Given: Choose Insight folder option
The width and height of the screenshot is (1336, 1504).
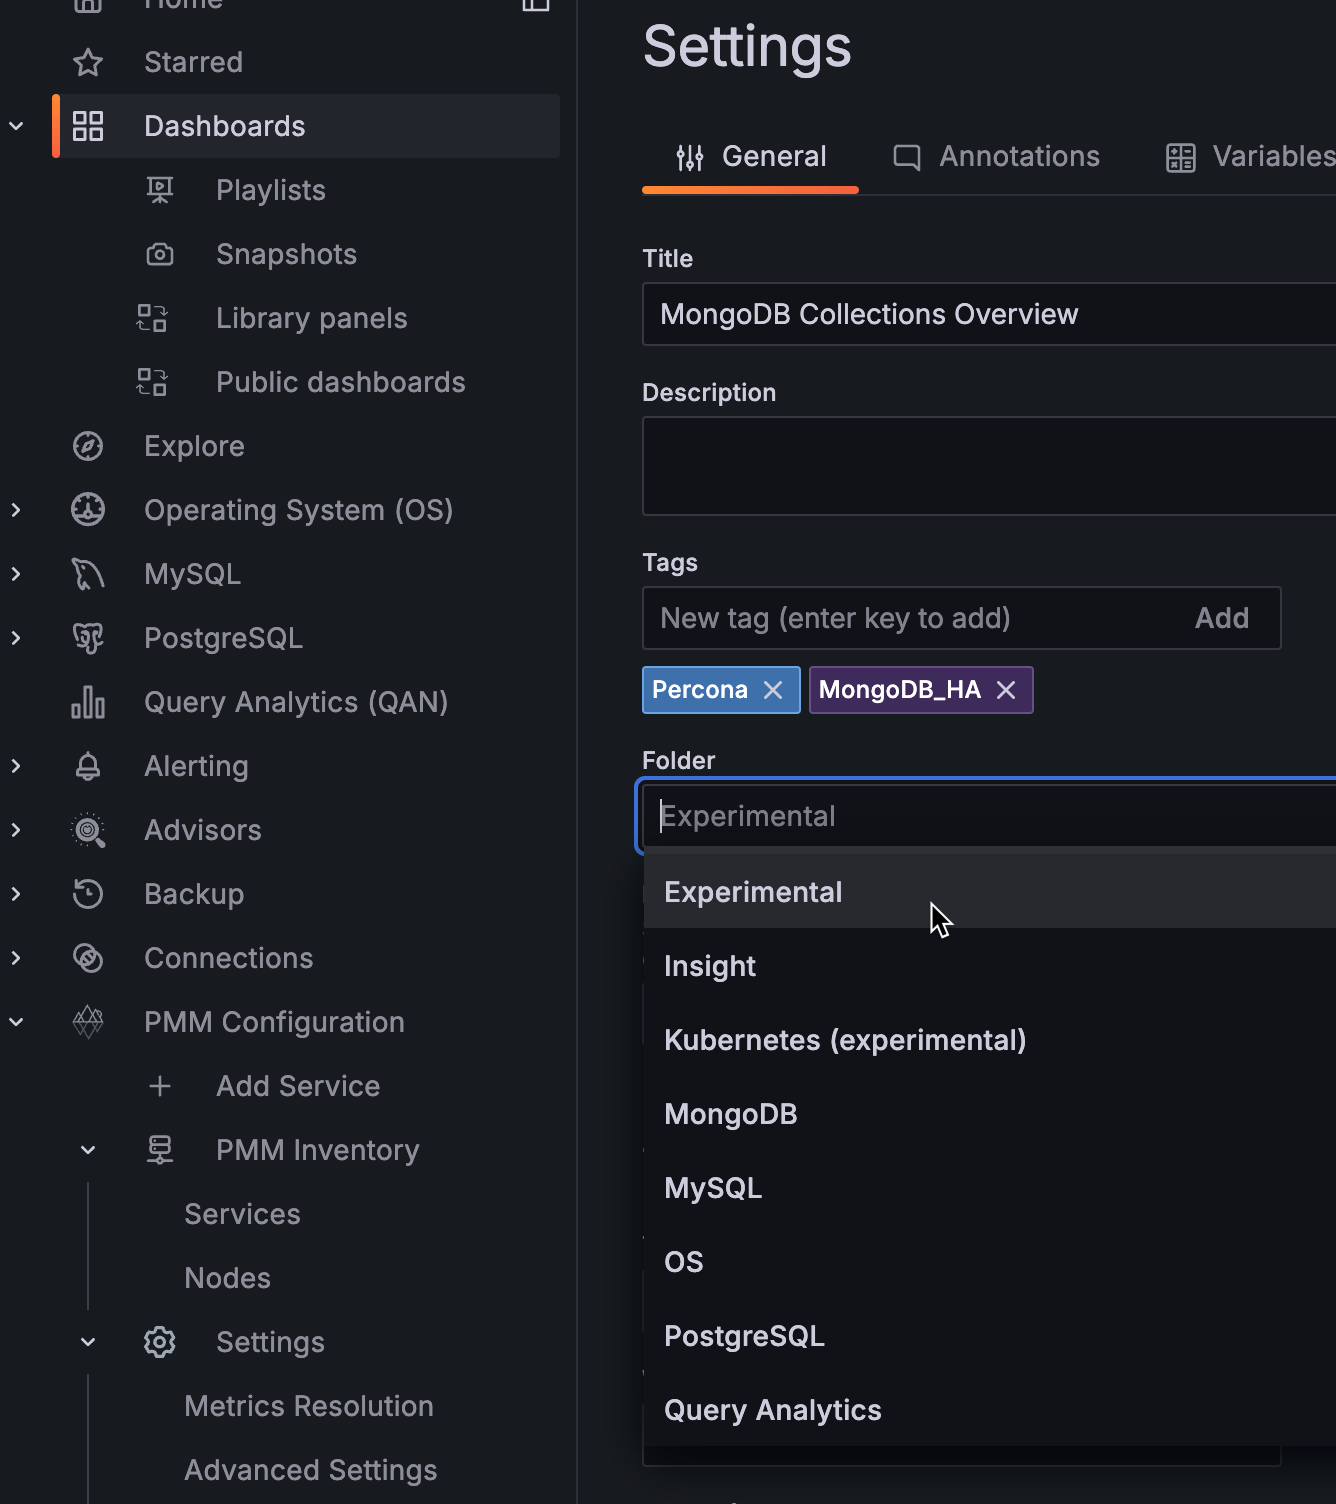Looking at the screenshot, I should tap(990, 966).
